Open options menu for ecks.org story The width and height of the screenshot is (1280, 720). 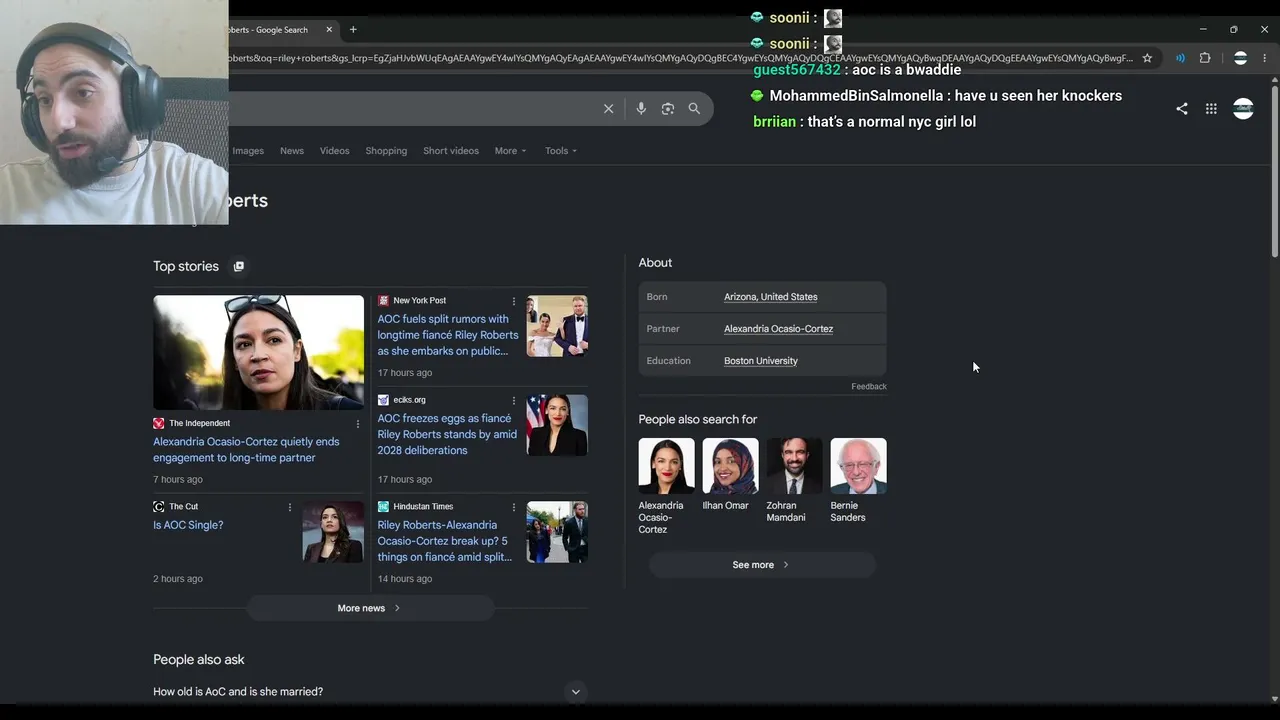(x=514, y=400)
